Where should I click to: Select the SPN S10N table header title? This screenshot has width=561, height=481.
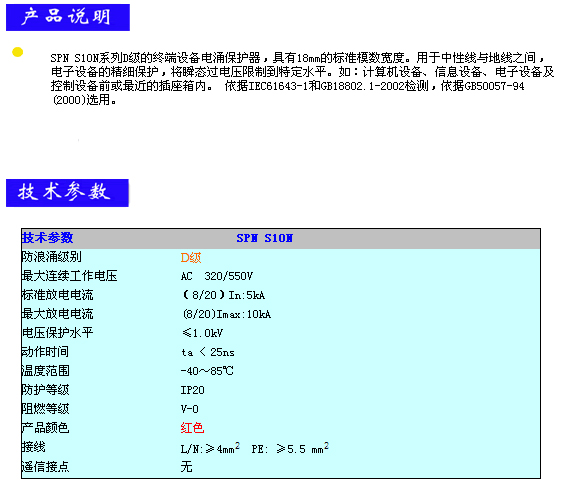point(264,238)
